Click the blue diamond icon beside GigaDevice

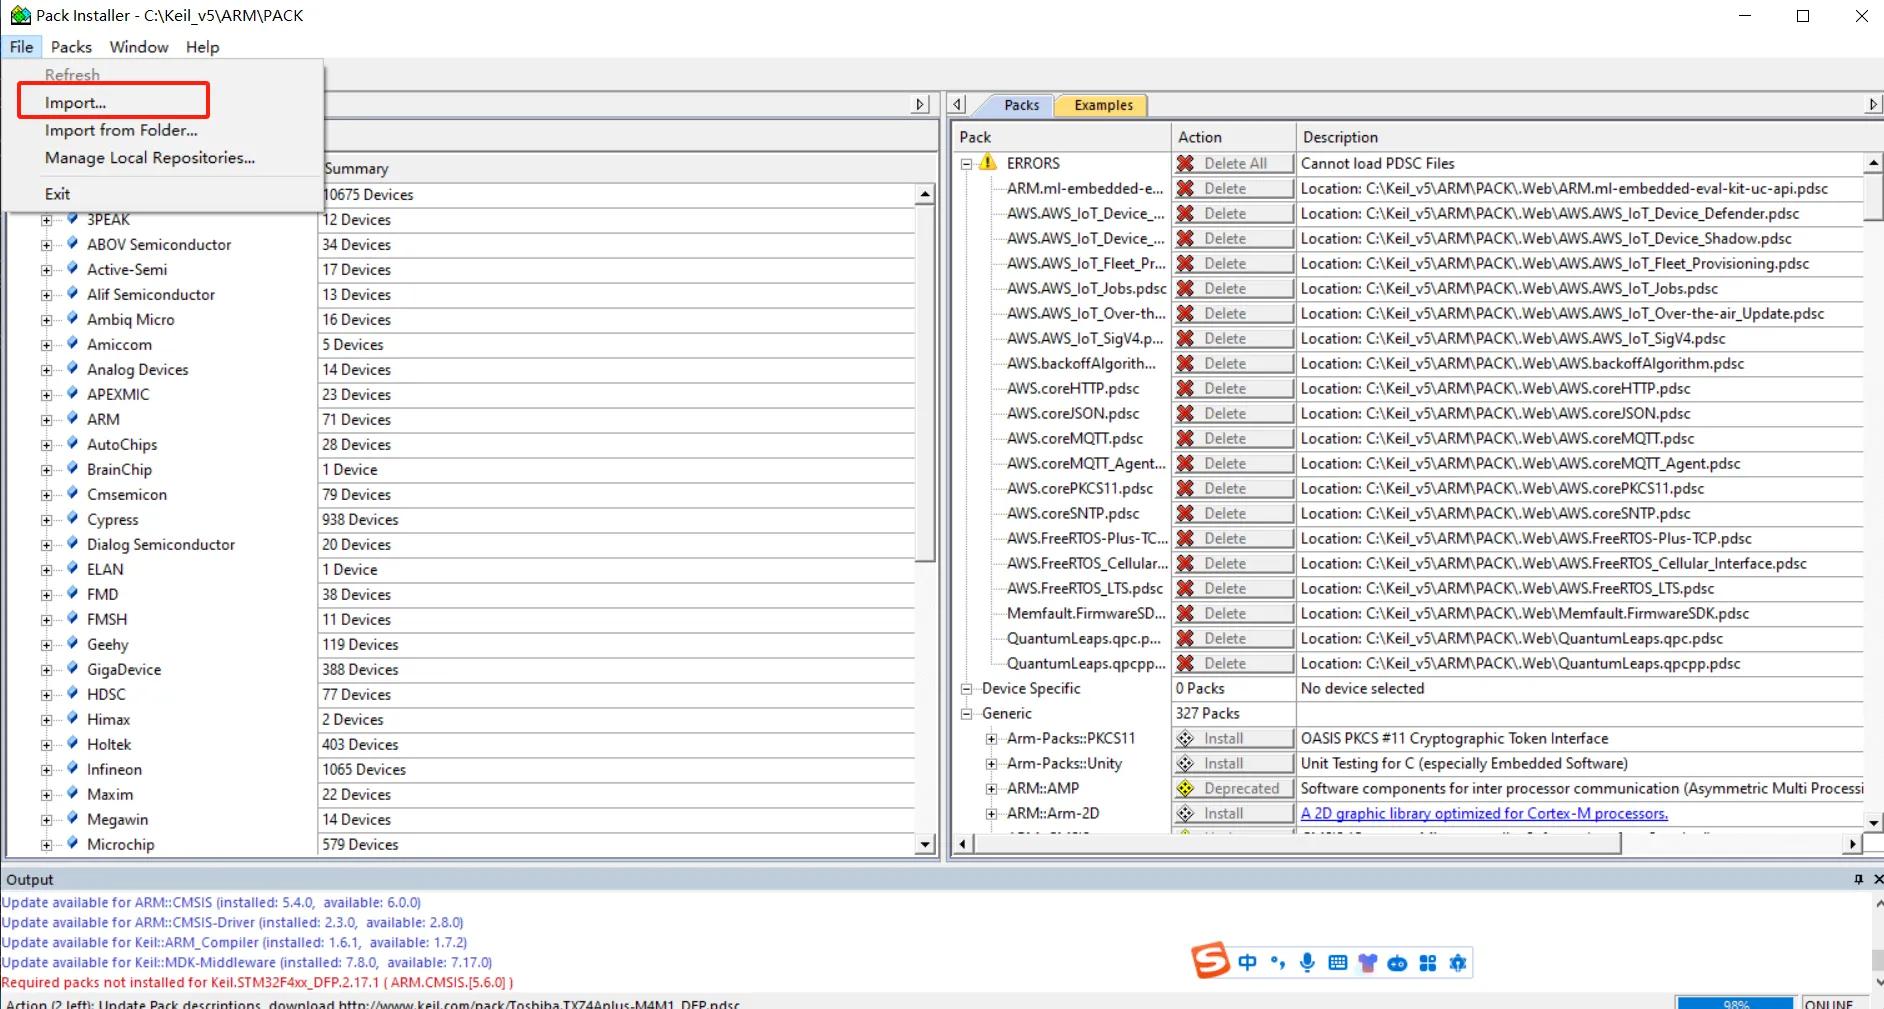click(x=72, y=669)
